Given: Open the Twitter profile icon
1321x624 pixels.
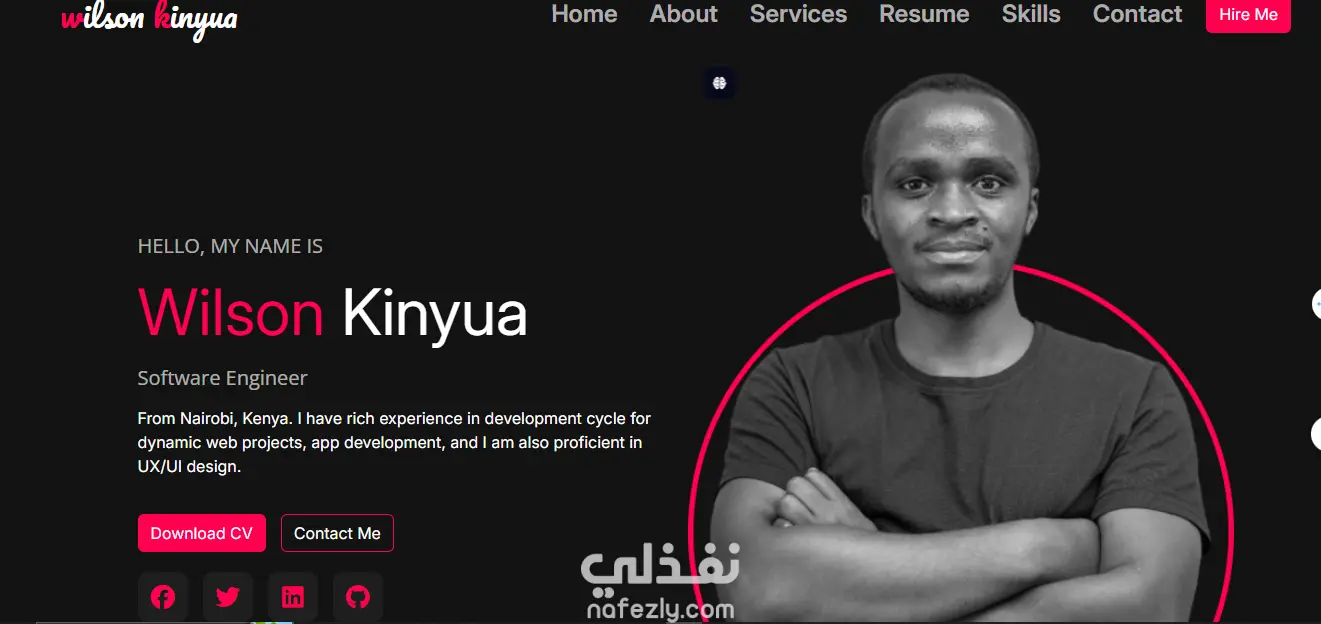Looking at the screenshot, I should (x=228, y=597).
